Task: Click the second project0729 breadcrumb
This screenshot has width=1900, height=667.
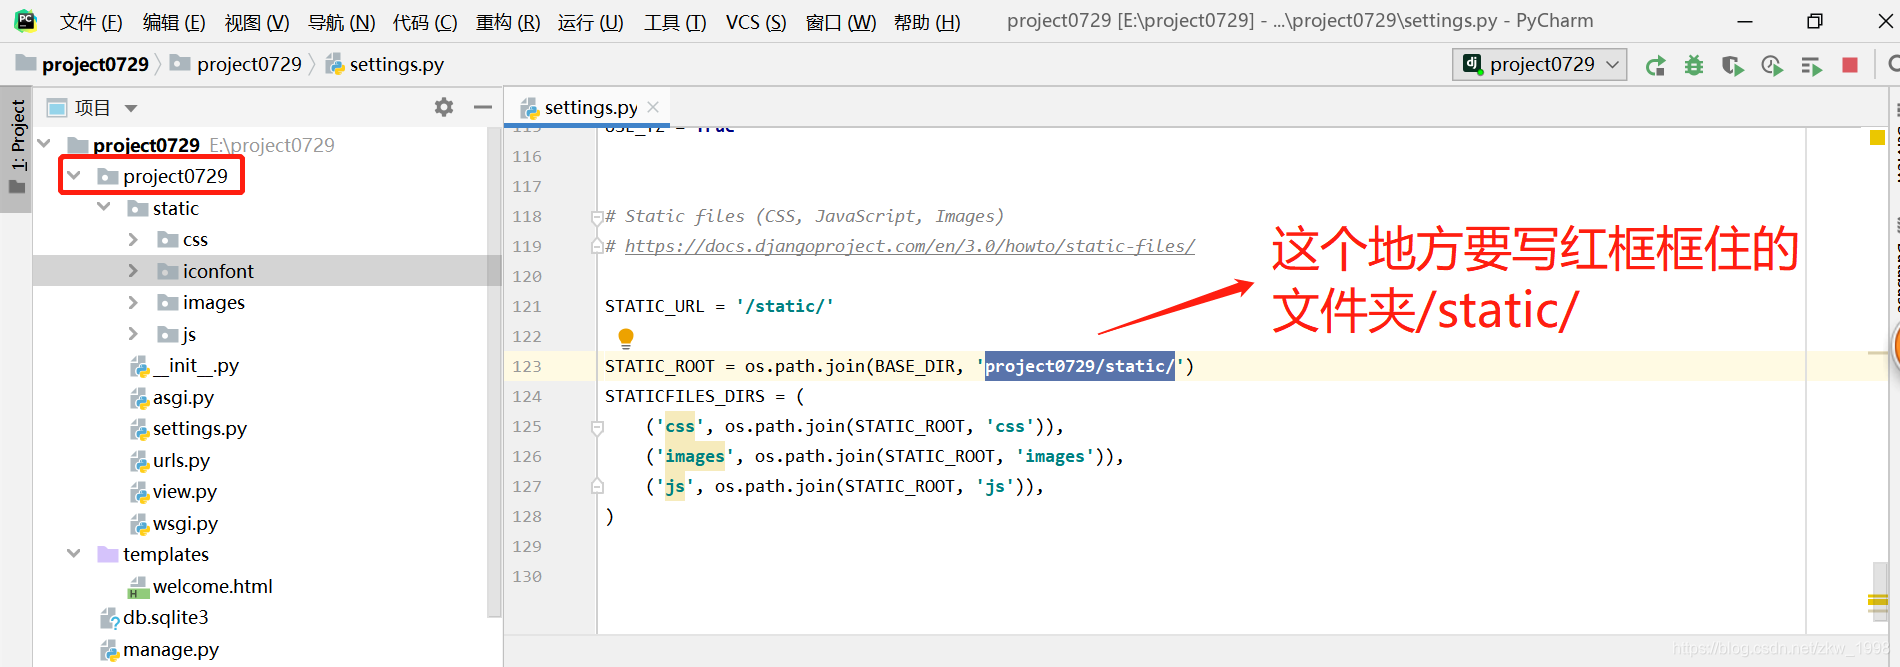Action: [237, 64]
